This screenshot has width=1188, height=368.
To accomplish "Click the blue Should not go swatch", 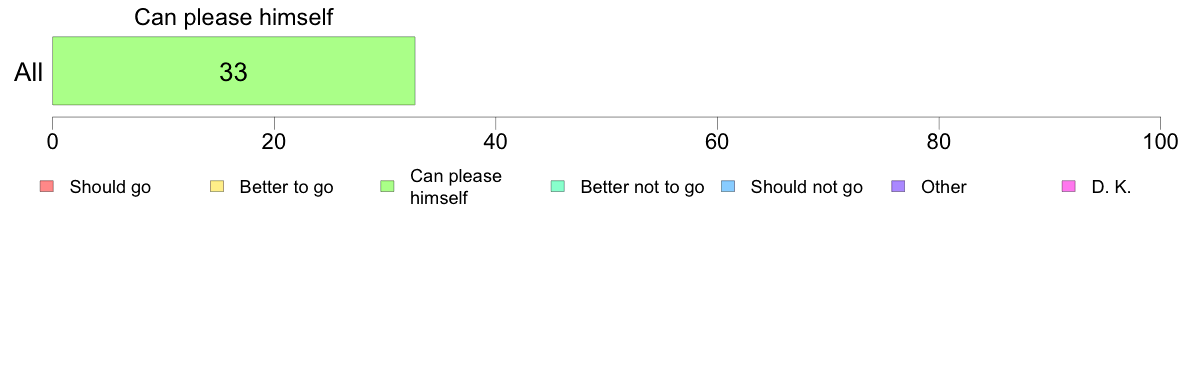I will tap(727, 187).
